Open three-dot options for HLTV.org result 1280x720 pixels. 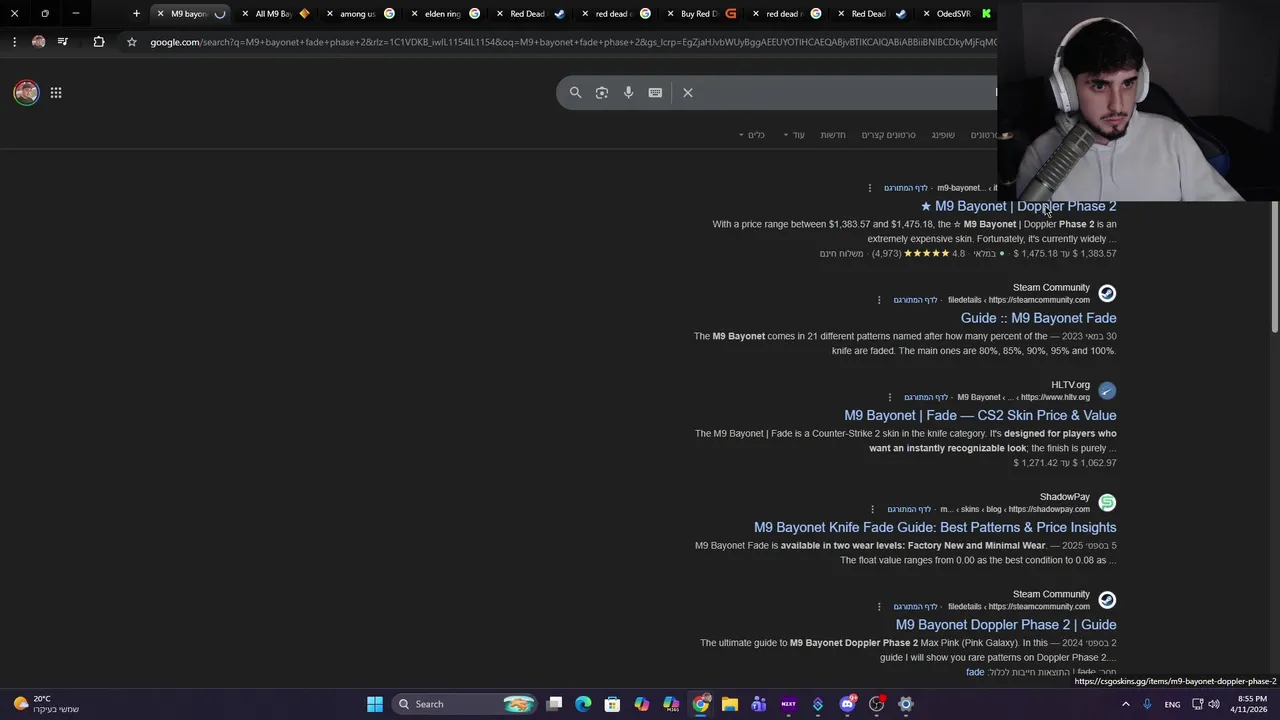coord(890,397)
